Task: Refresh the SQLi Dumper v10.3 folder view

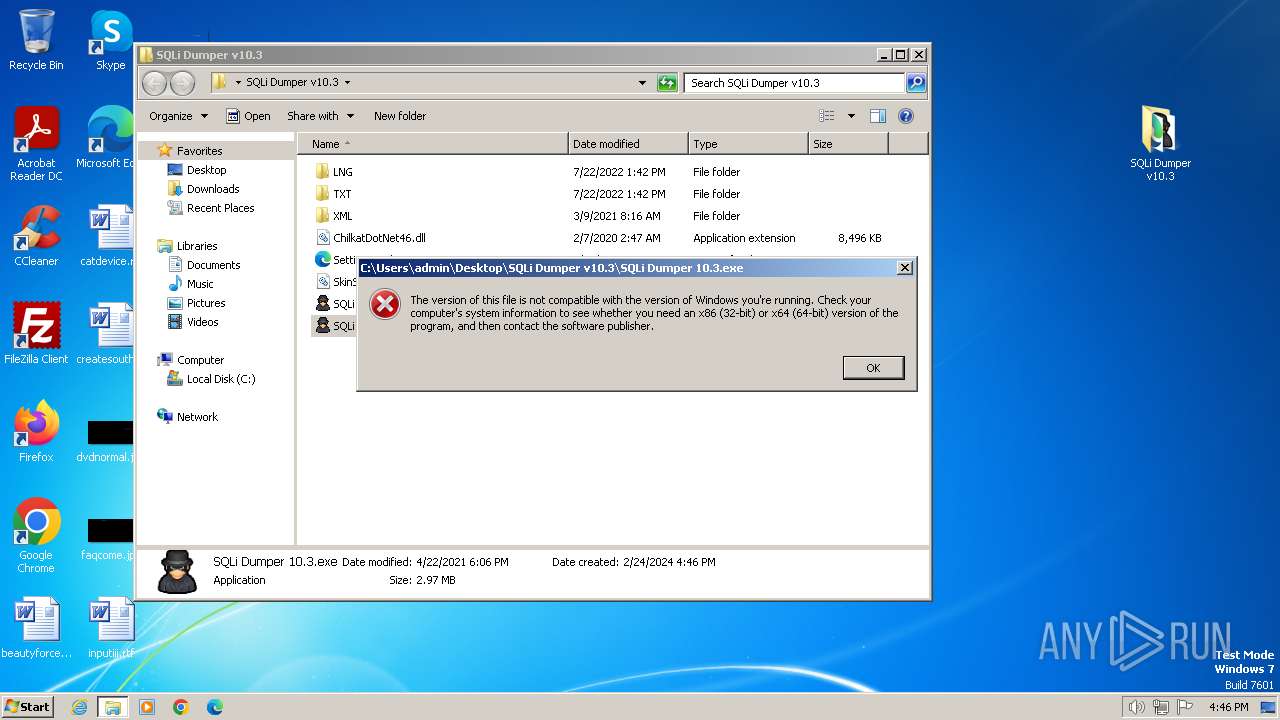Action: point(667,83)
